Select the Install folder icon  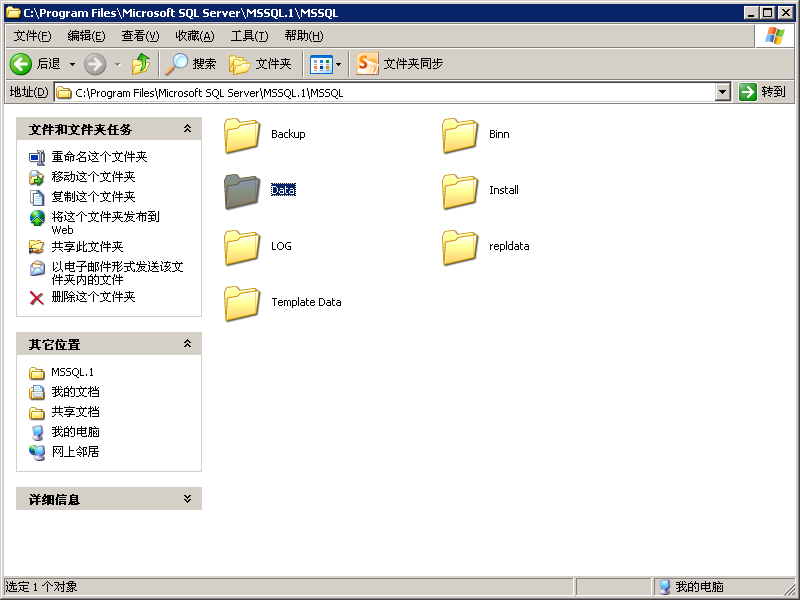[x=460, y=191]
